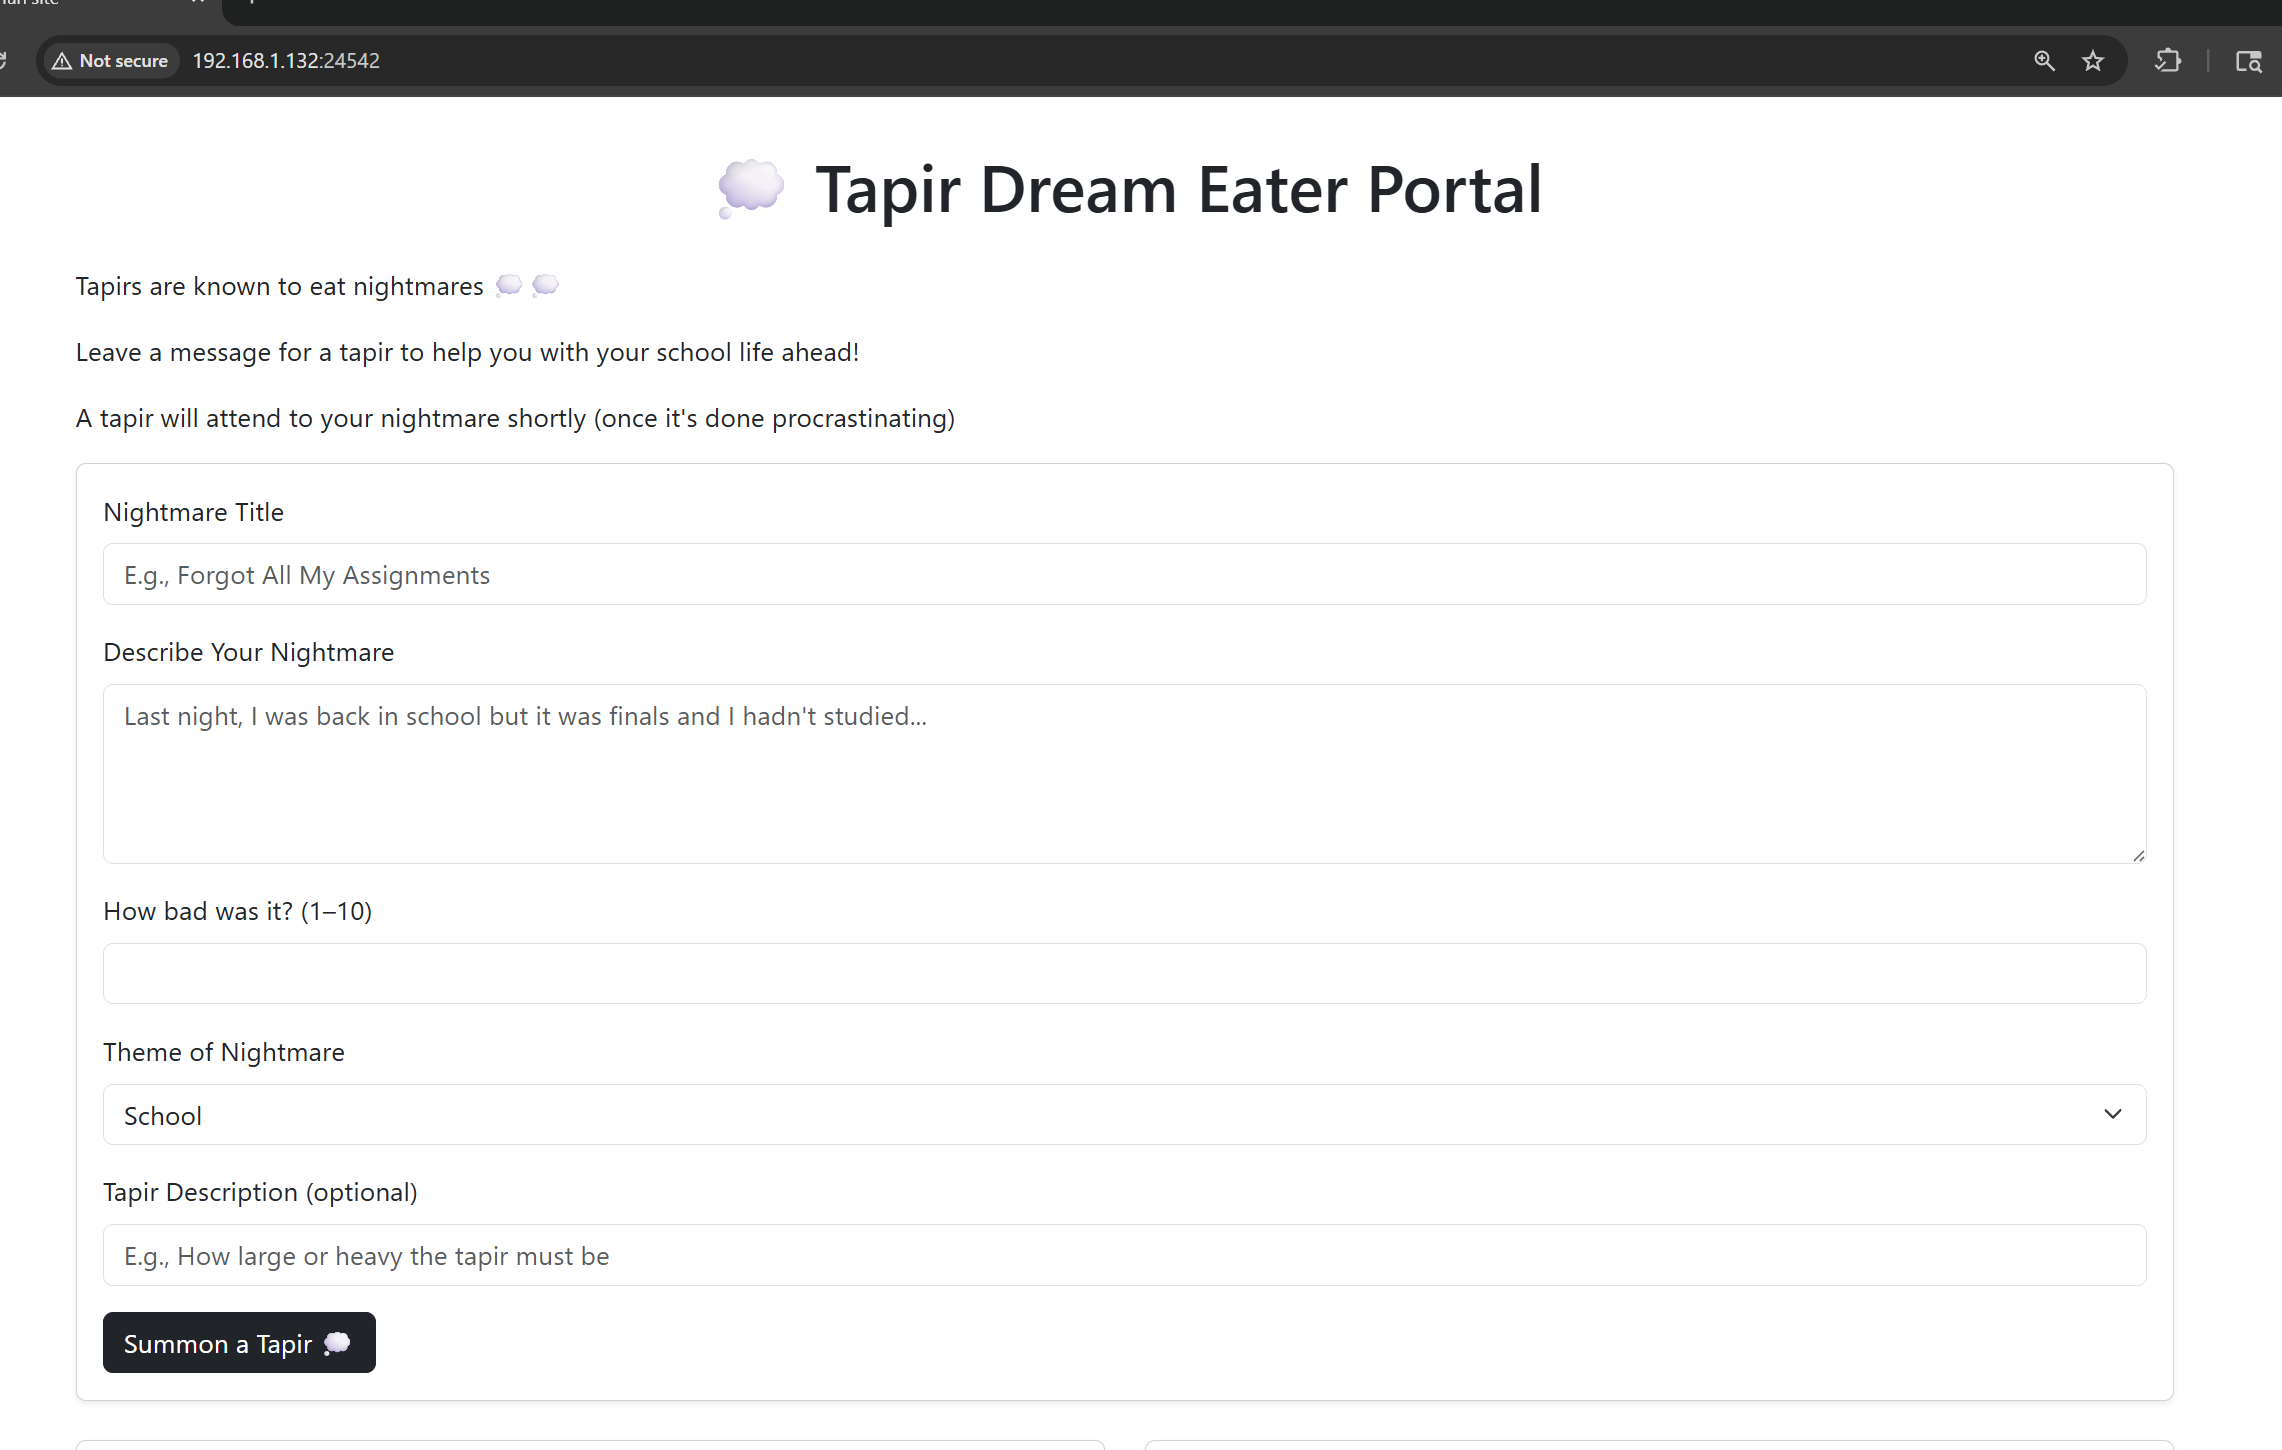Click the rightmost browser toolbar icon
Screen dimensions: 2282x1450
point(2248,61)
